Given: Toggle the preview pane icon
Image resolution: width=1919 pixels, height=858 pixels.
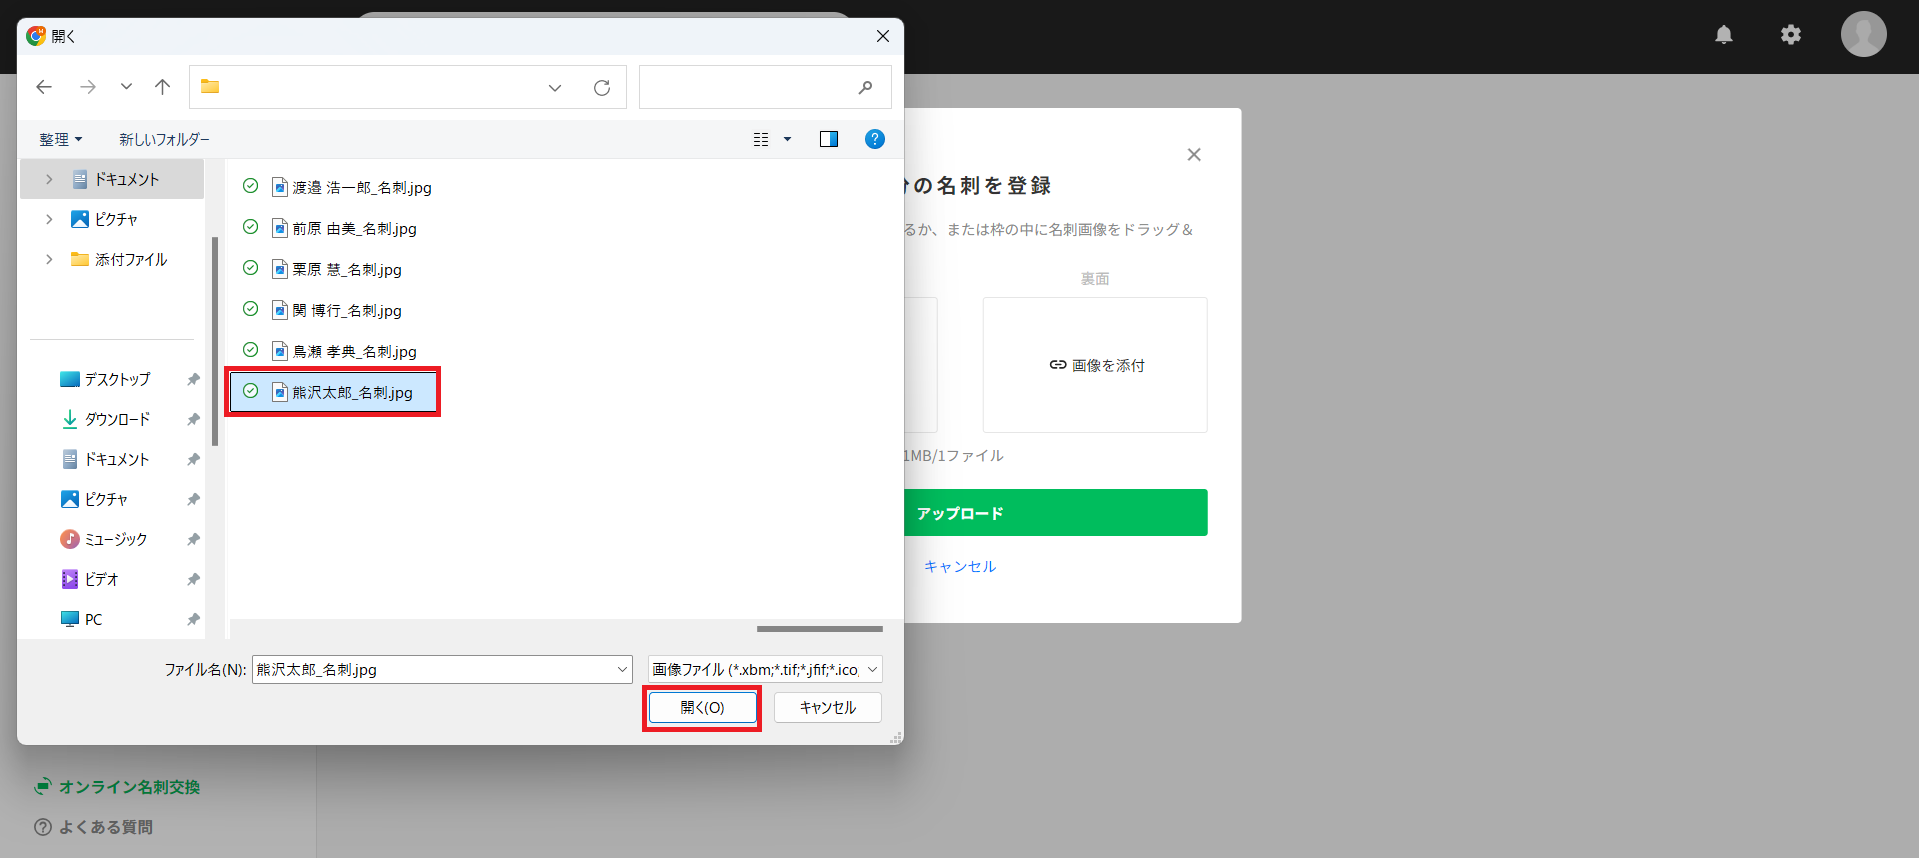Looking at the screenshot, I should 829,139.
